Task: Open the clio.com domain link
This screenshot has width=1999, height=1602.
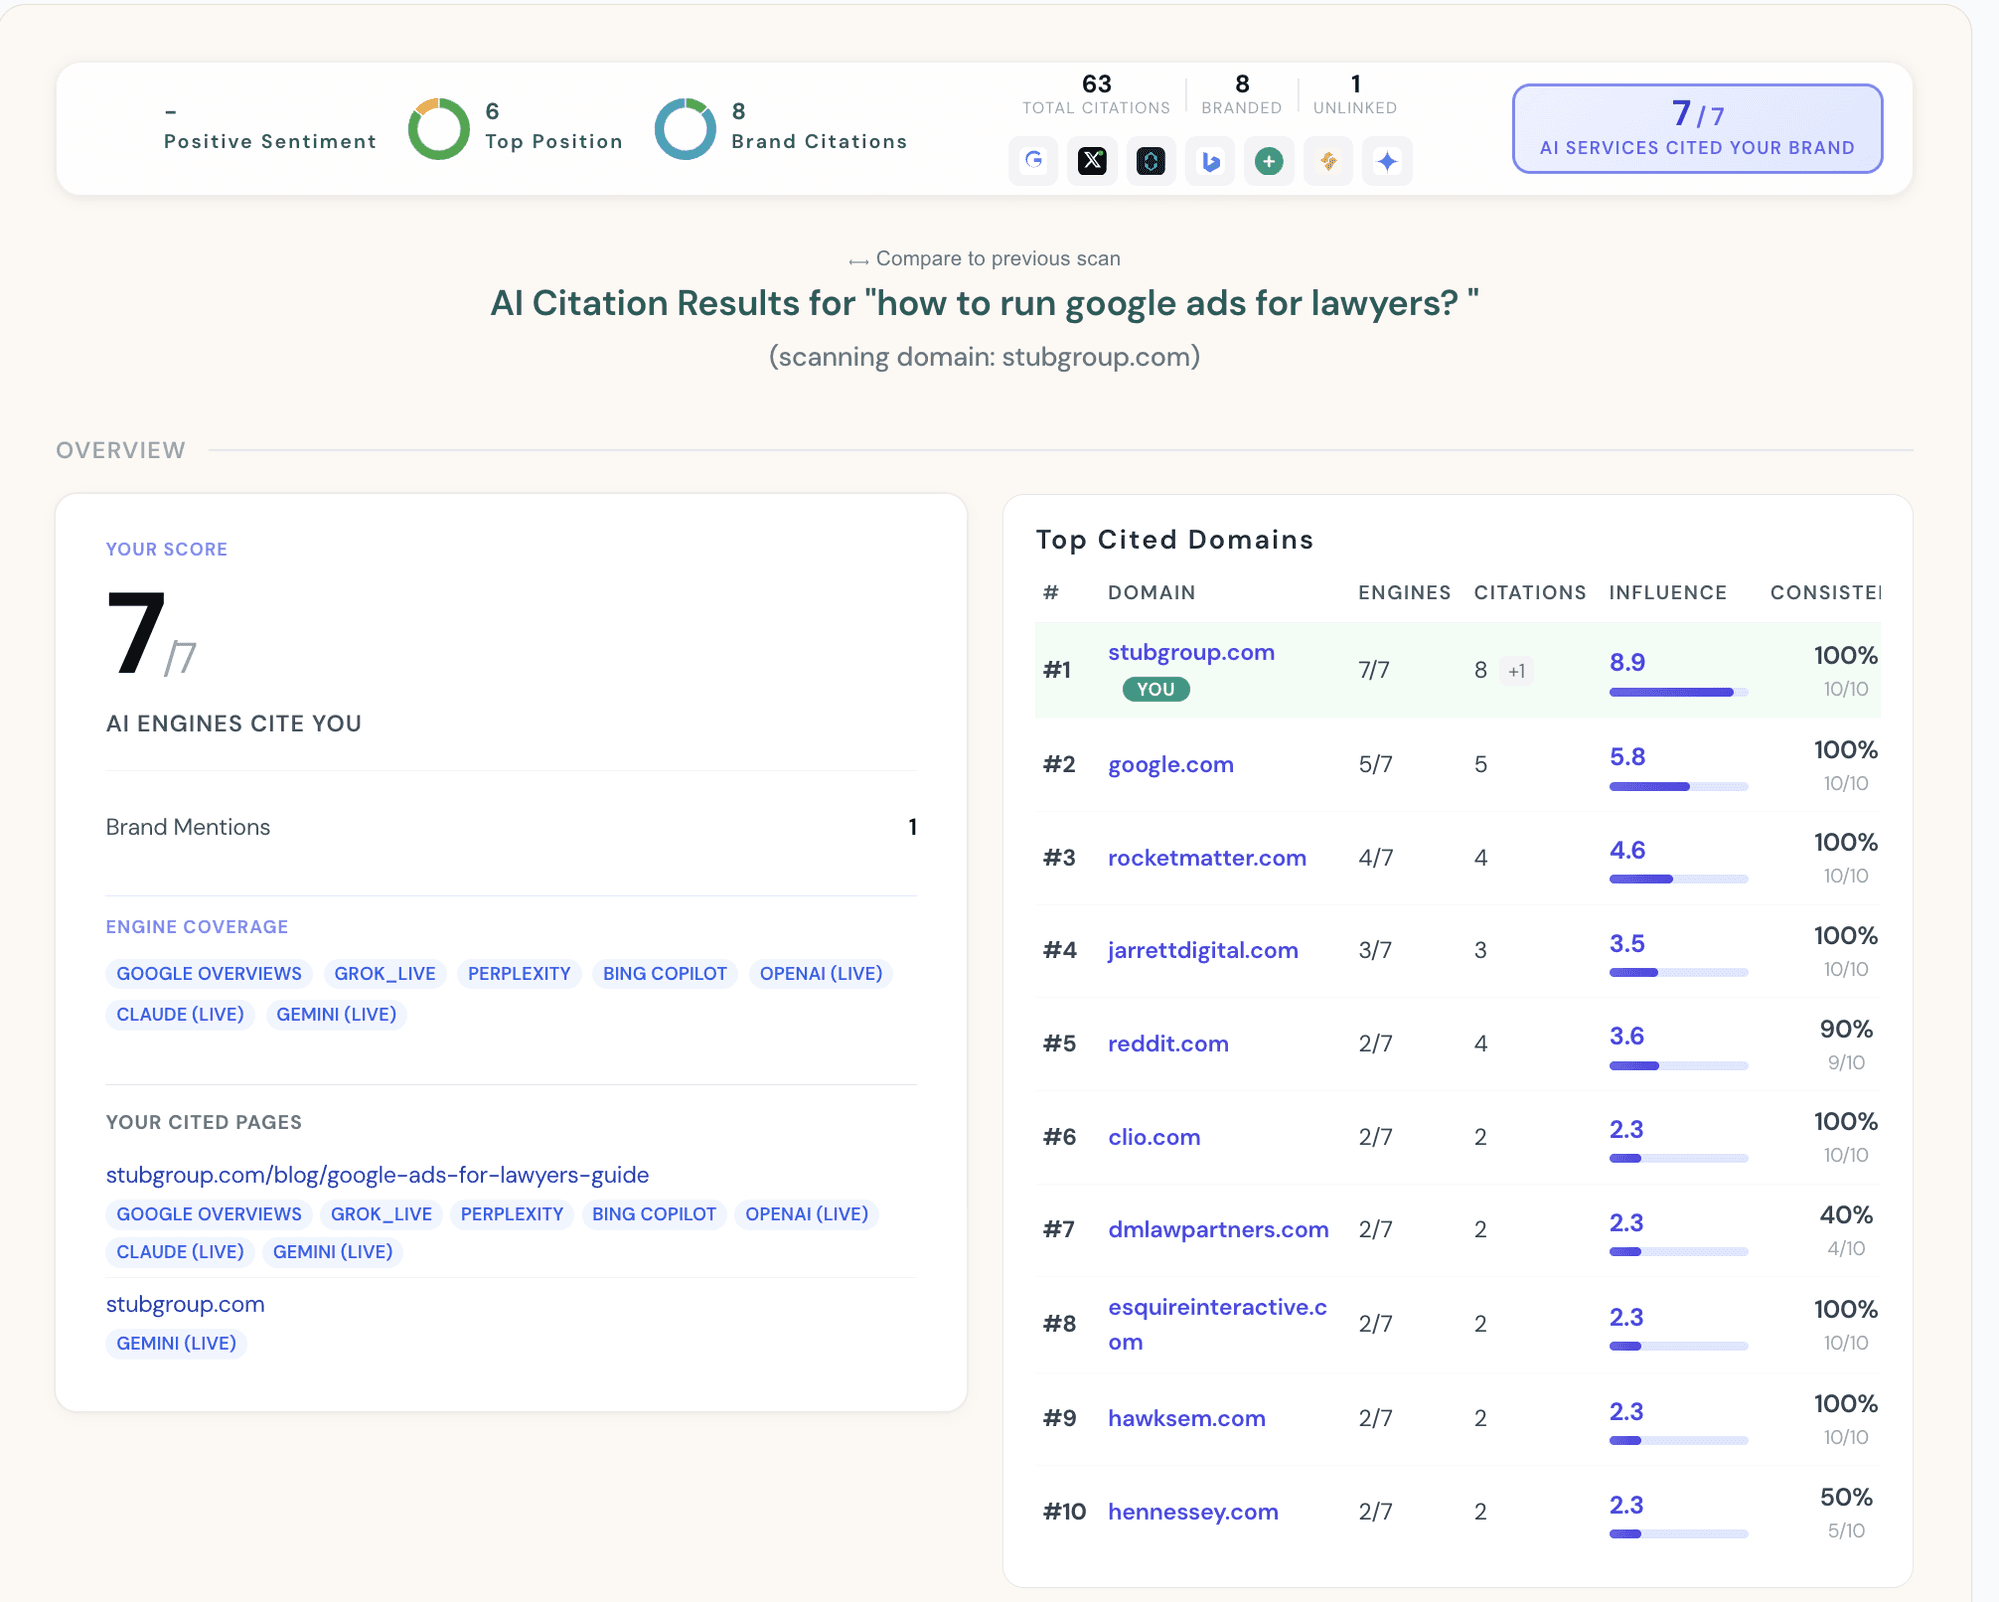Action: coord(1154,1137)
